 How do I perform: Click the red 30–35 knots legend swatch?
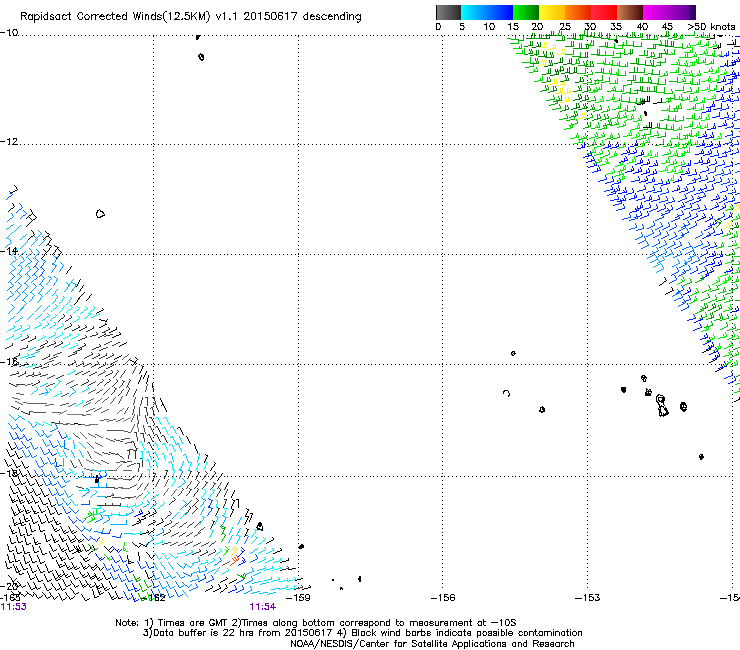[x=604, y=12]
